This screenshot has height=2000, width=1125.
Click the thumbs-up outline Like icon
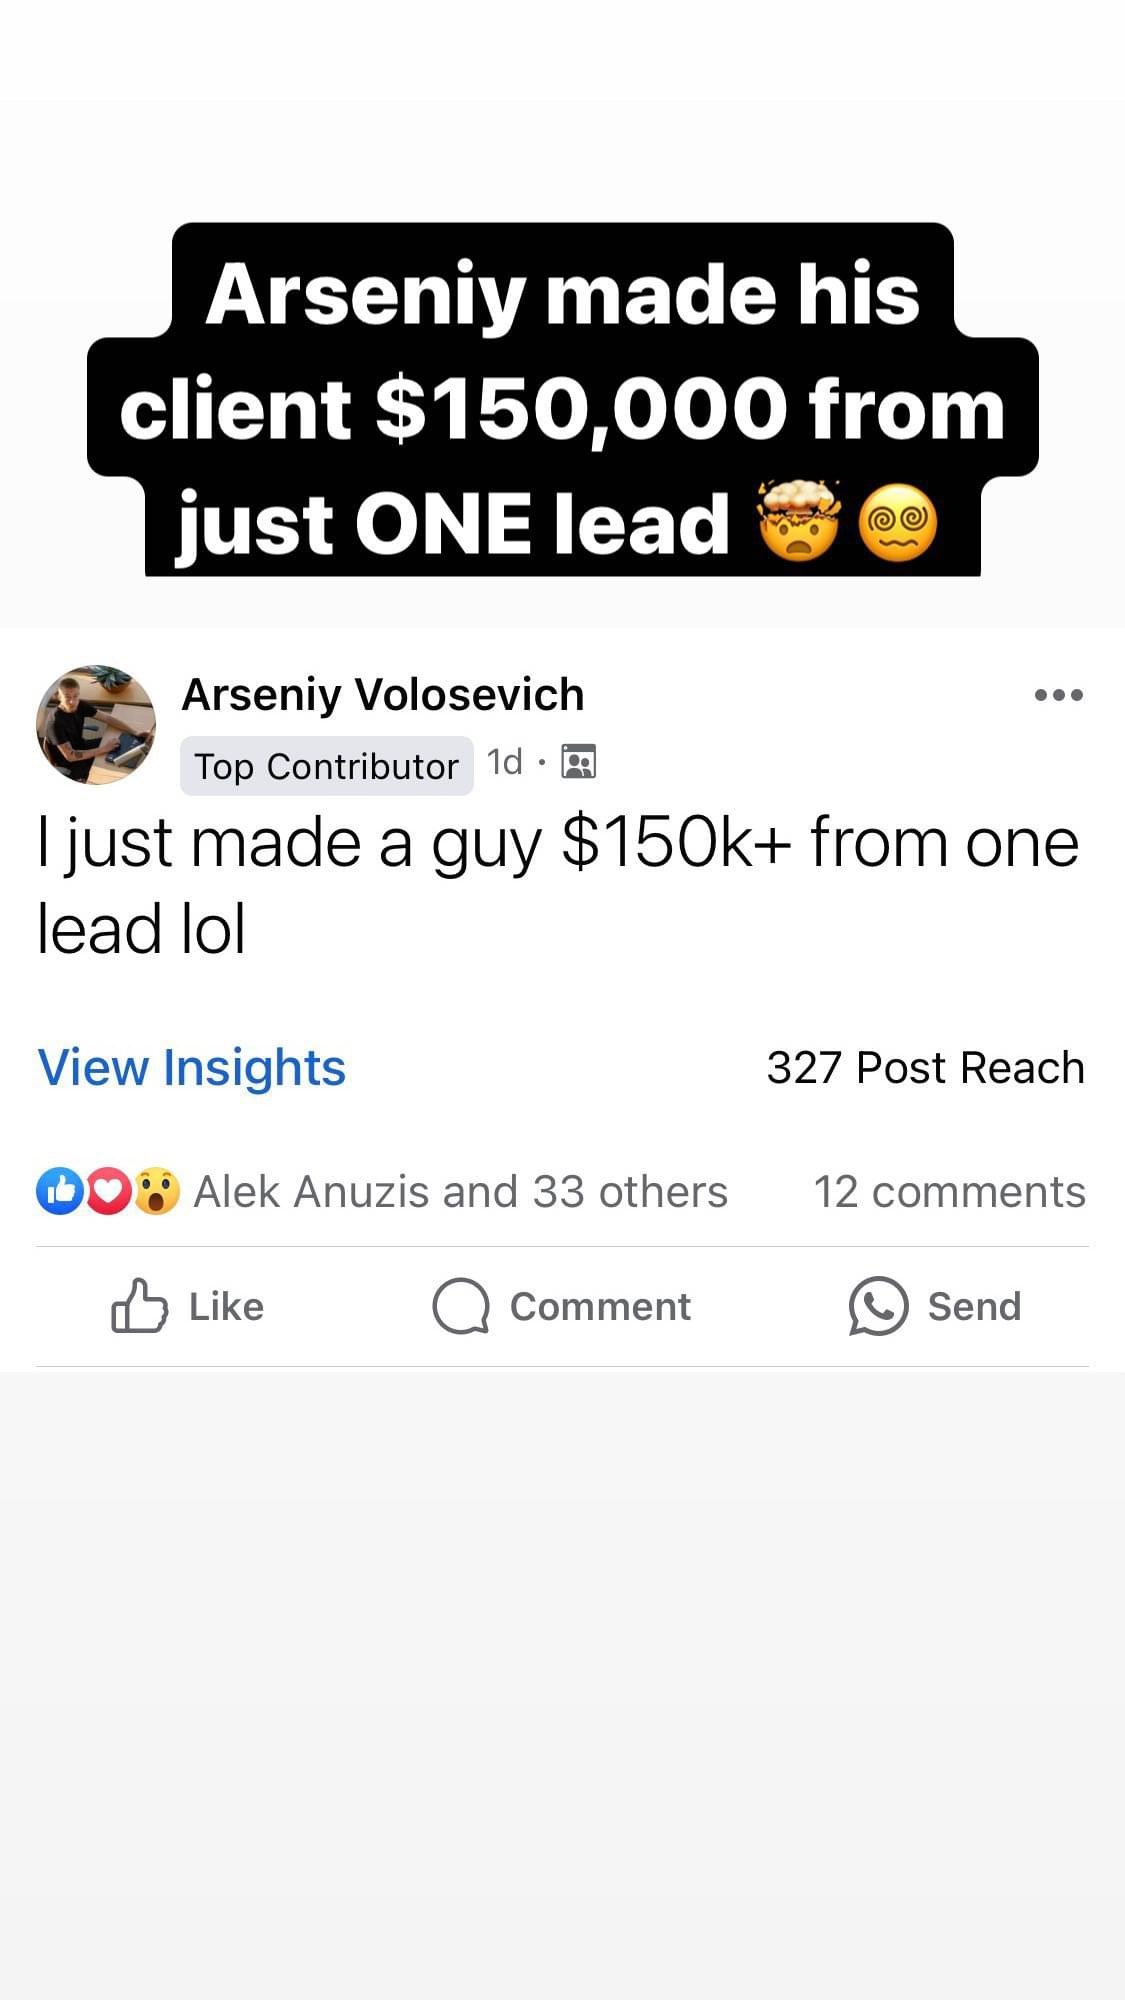click(x=139, y=1305)
